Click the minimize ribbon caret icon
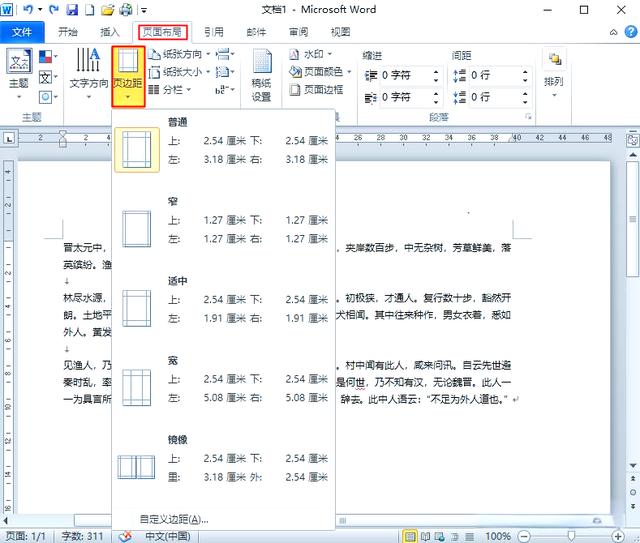 pyautogui.click(x=613, y=32)
